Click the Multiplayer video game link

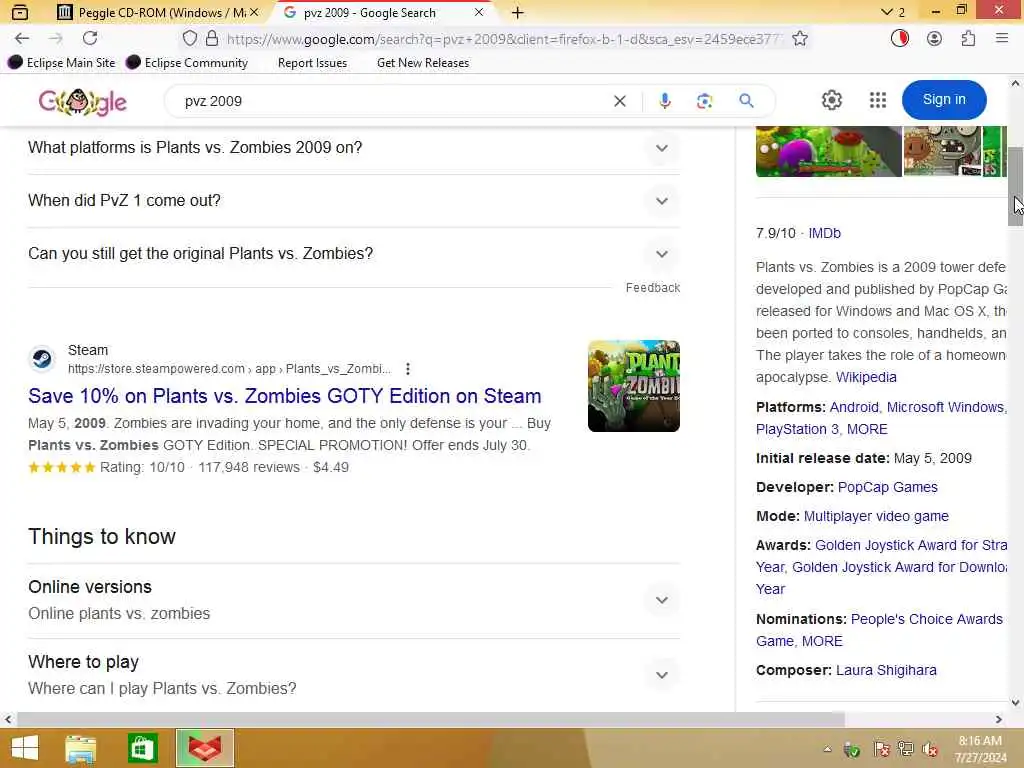(876, 516)
